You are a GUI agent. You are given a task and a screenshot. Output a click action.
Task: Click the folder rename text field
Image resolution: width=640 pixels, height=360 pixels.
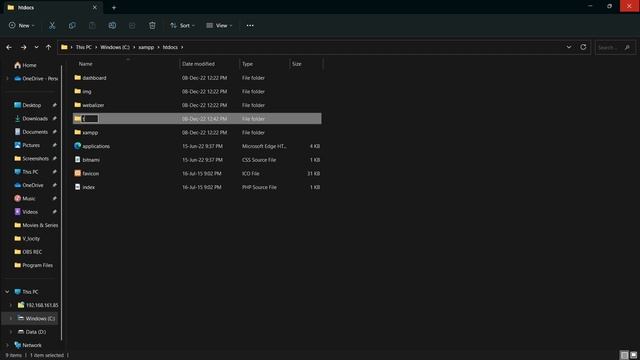point(90,119)
